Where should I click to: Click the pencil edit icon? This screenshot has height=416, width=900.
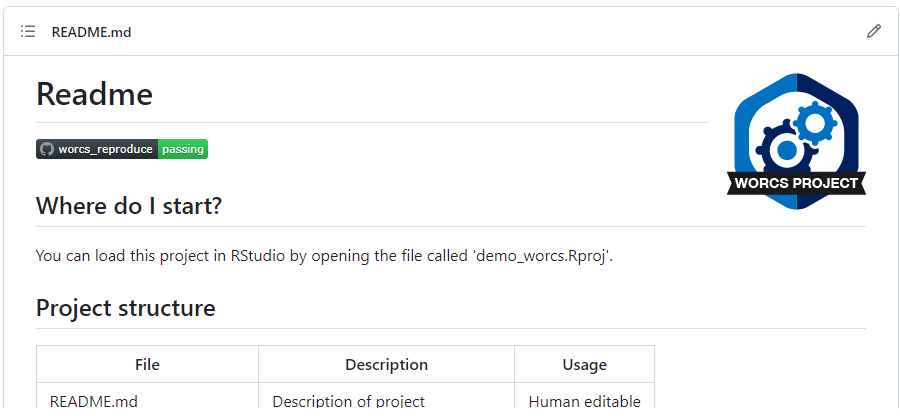[873, 32]
